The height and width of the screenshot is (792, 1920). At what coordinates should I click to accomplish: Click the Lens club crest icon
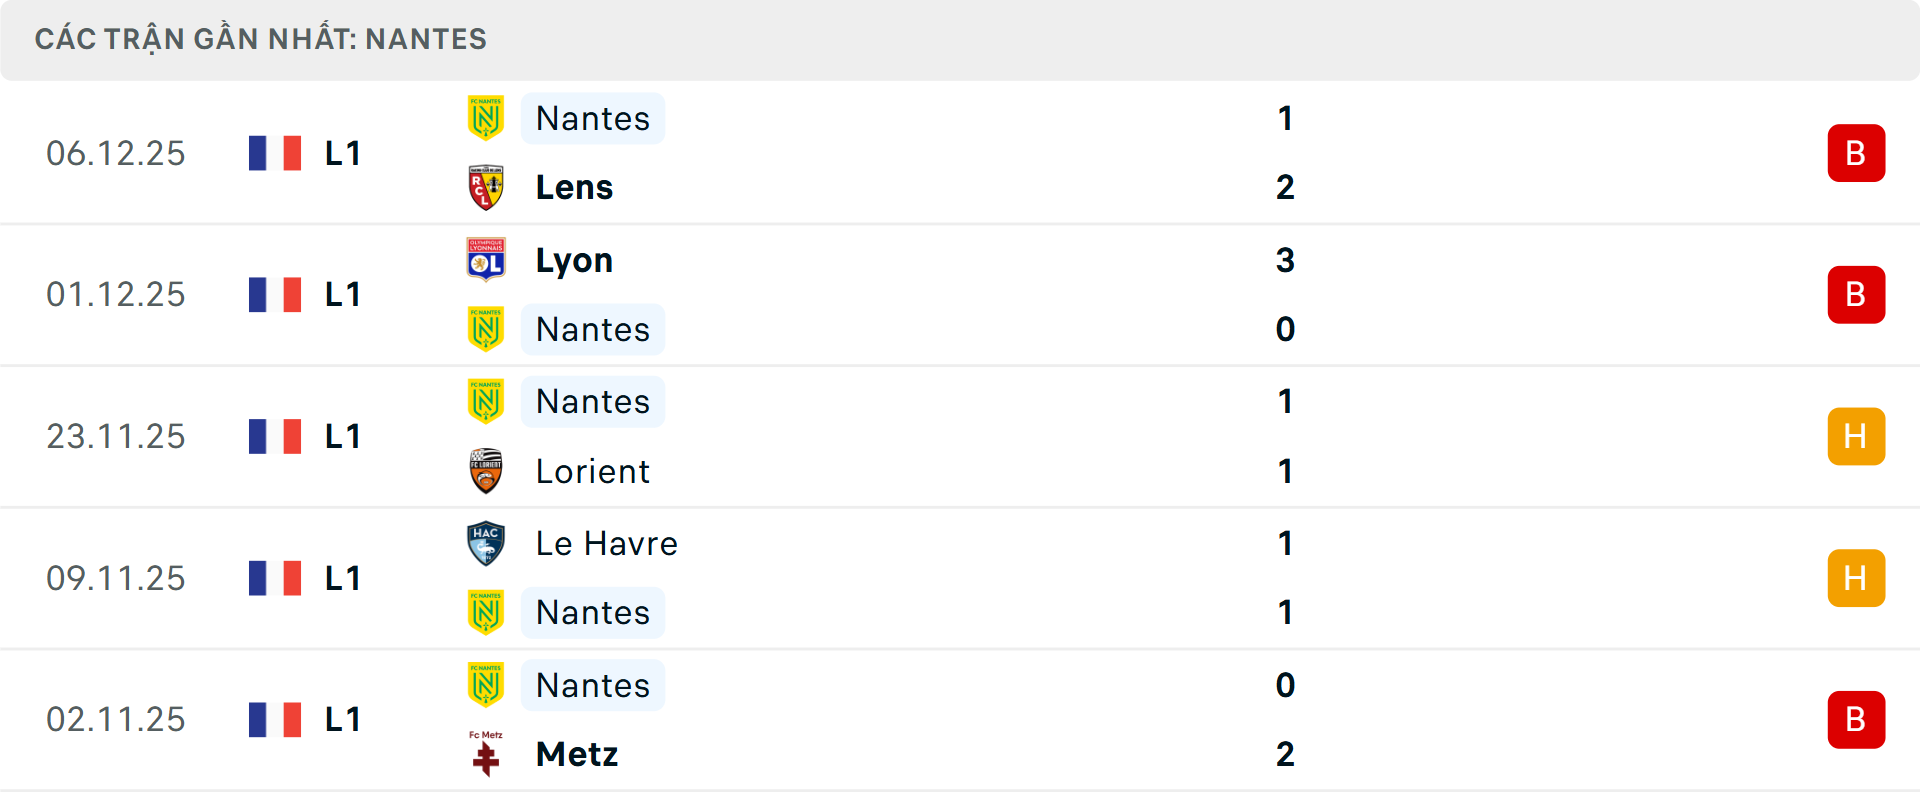(486, 188)
